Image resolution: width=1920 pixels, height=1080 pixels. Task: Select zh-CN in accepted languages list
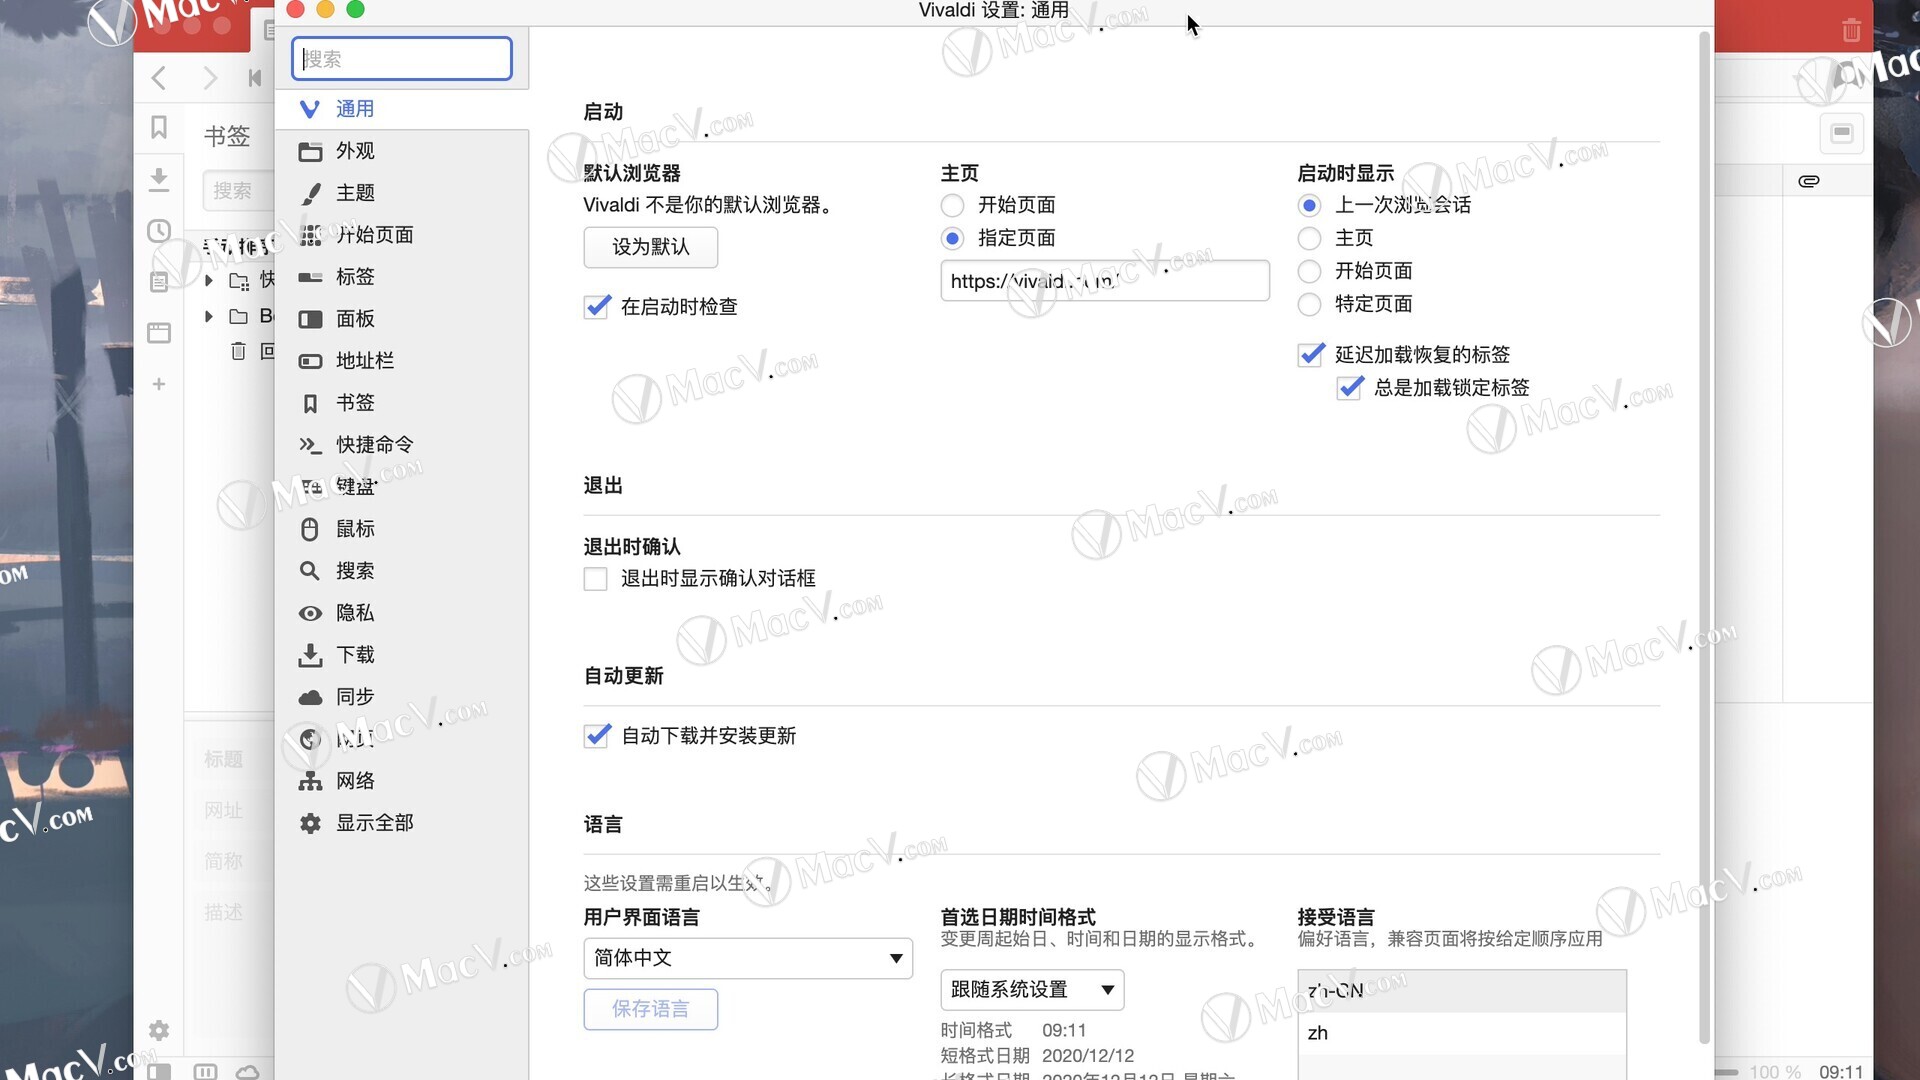(1462, 991)
